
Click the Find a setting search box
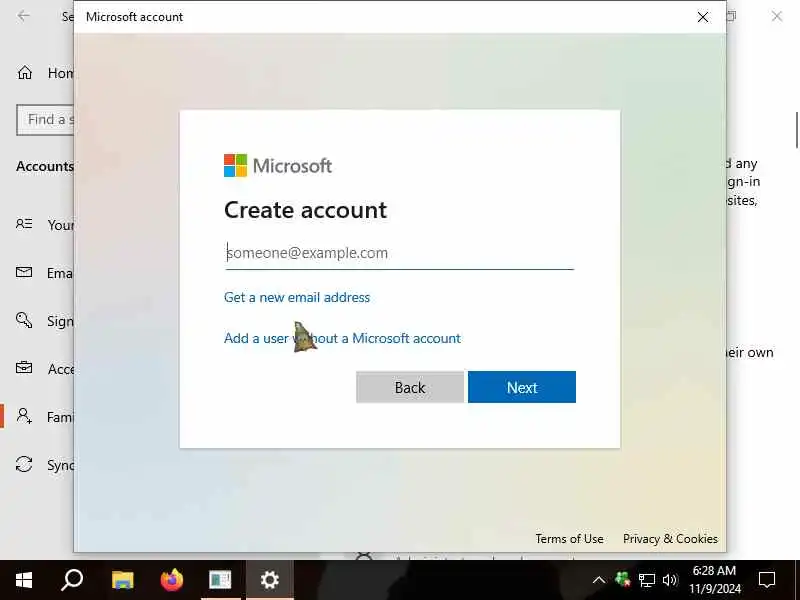coord(45,120)
